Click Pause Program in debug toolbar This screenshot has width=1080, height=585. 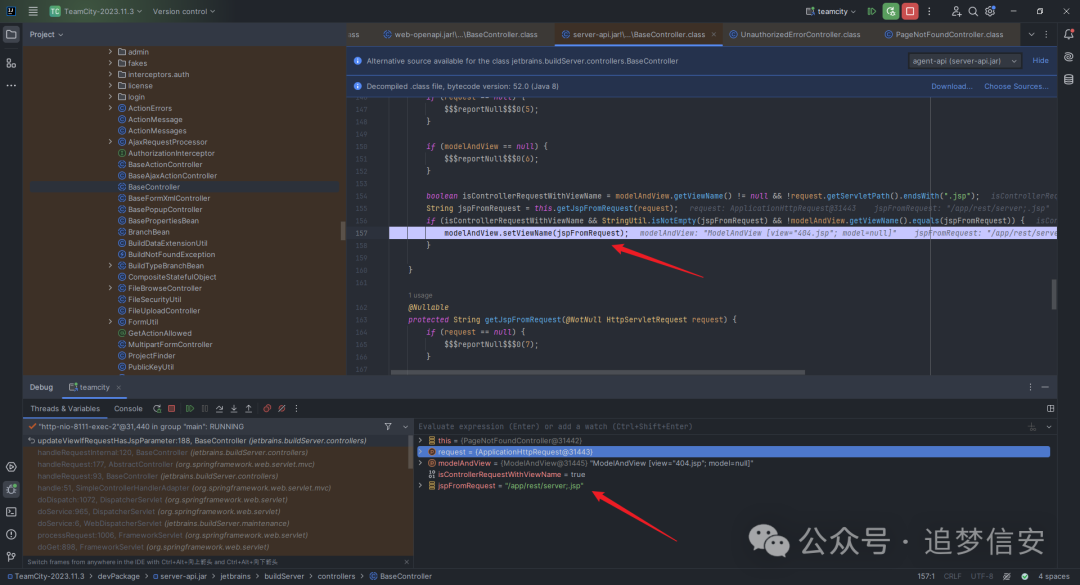click(x=205, y=409)
